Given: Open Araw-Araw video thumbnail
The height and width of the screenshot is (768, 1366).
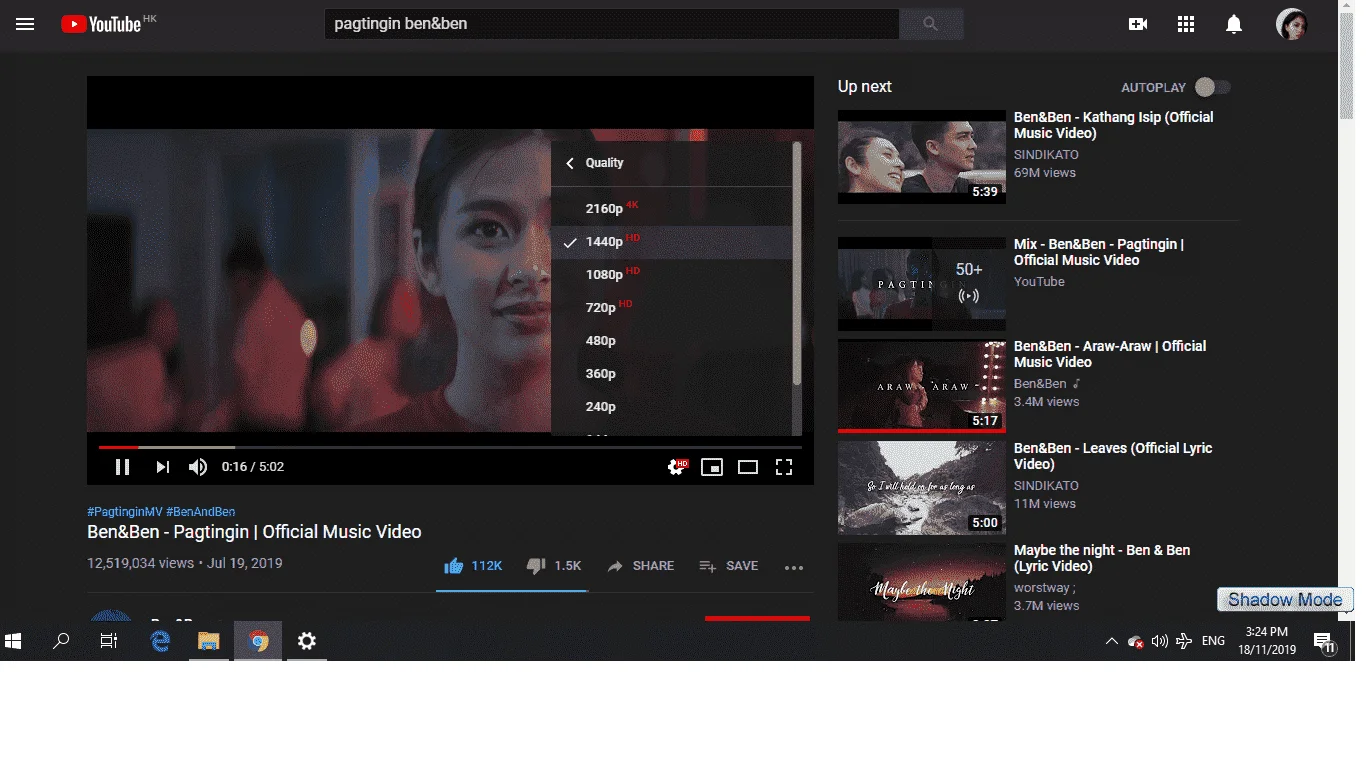Looking at the screenshot, I should [x=922, y=386].
